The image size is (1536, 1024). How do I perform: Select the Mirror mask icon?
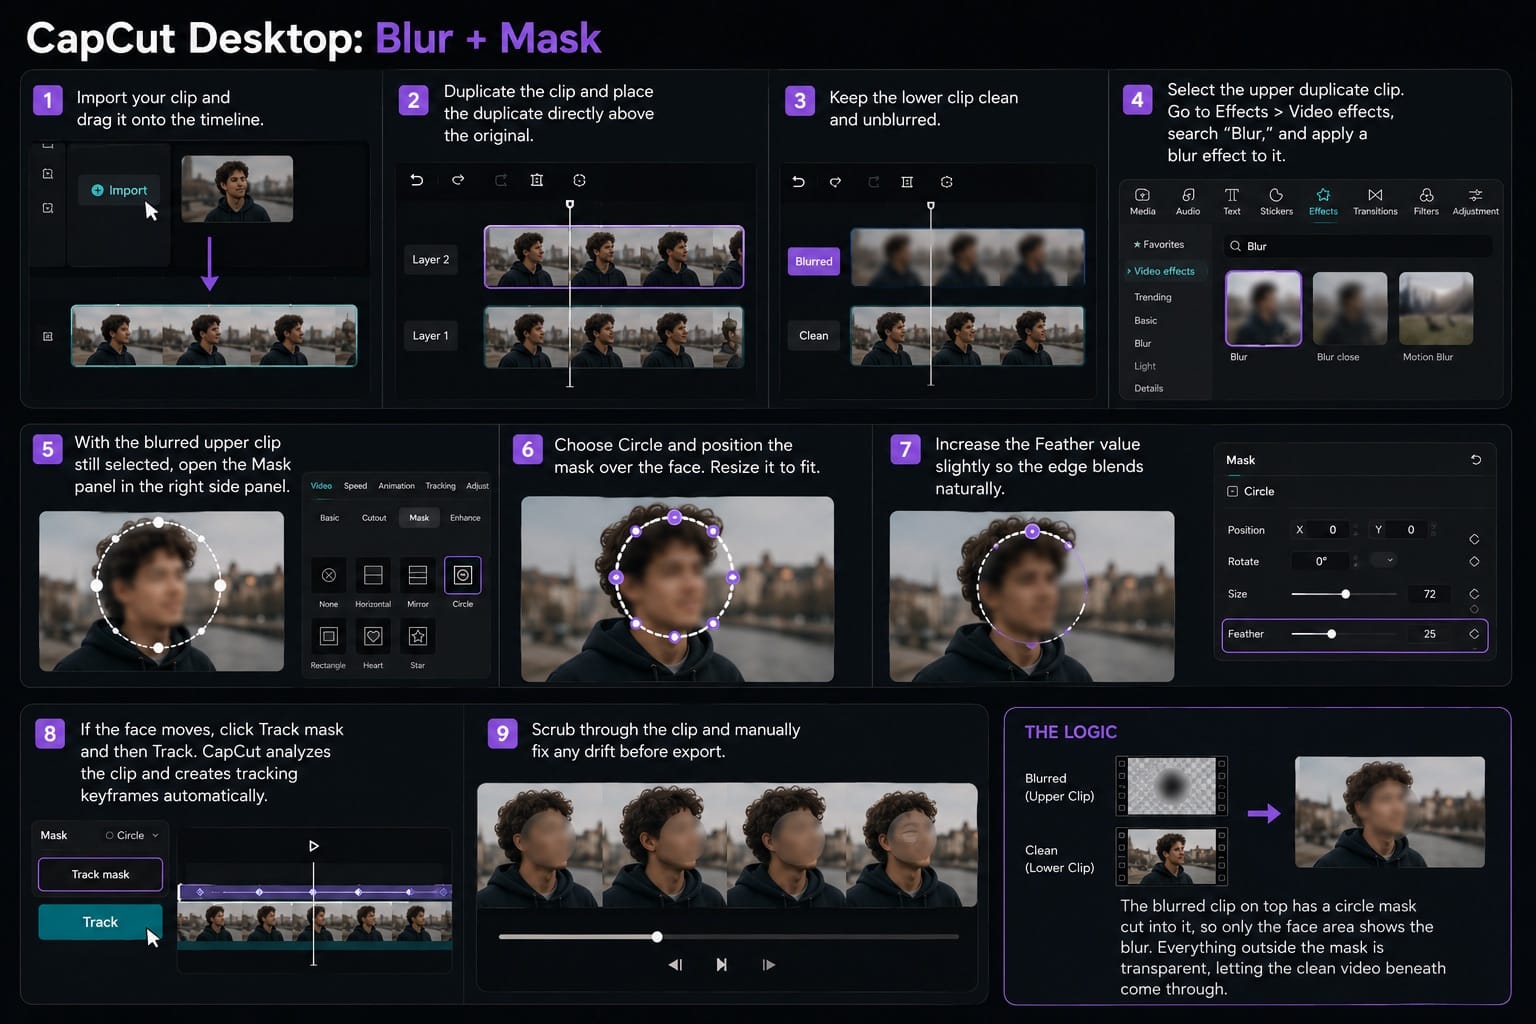tap(418, 575)
